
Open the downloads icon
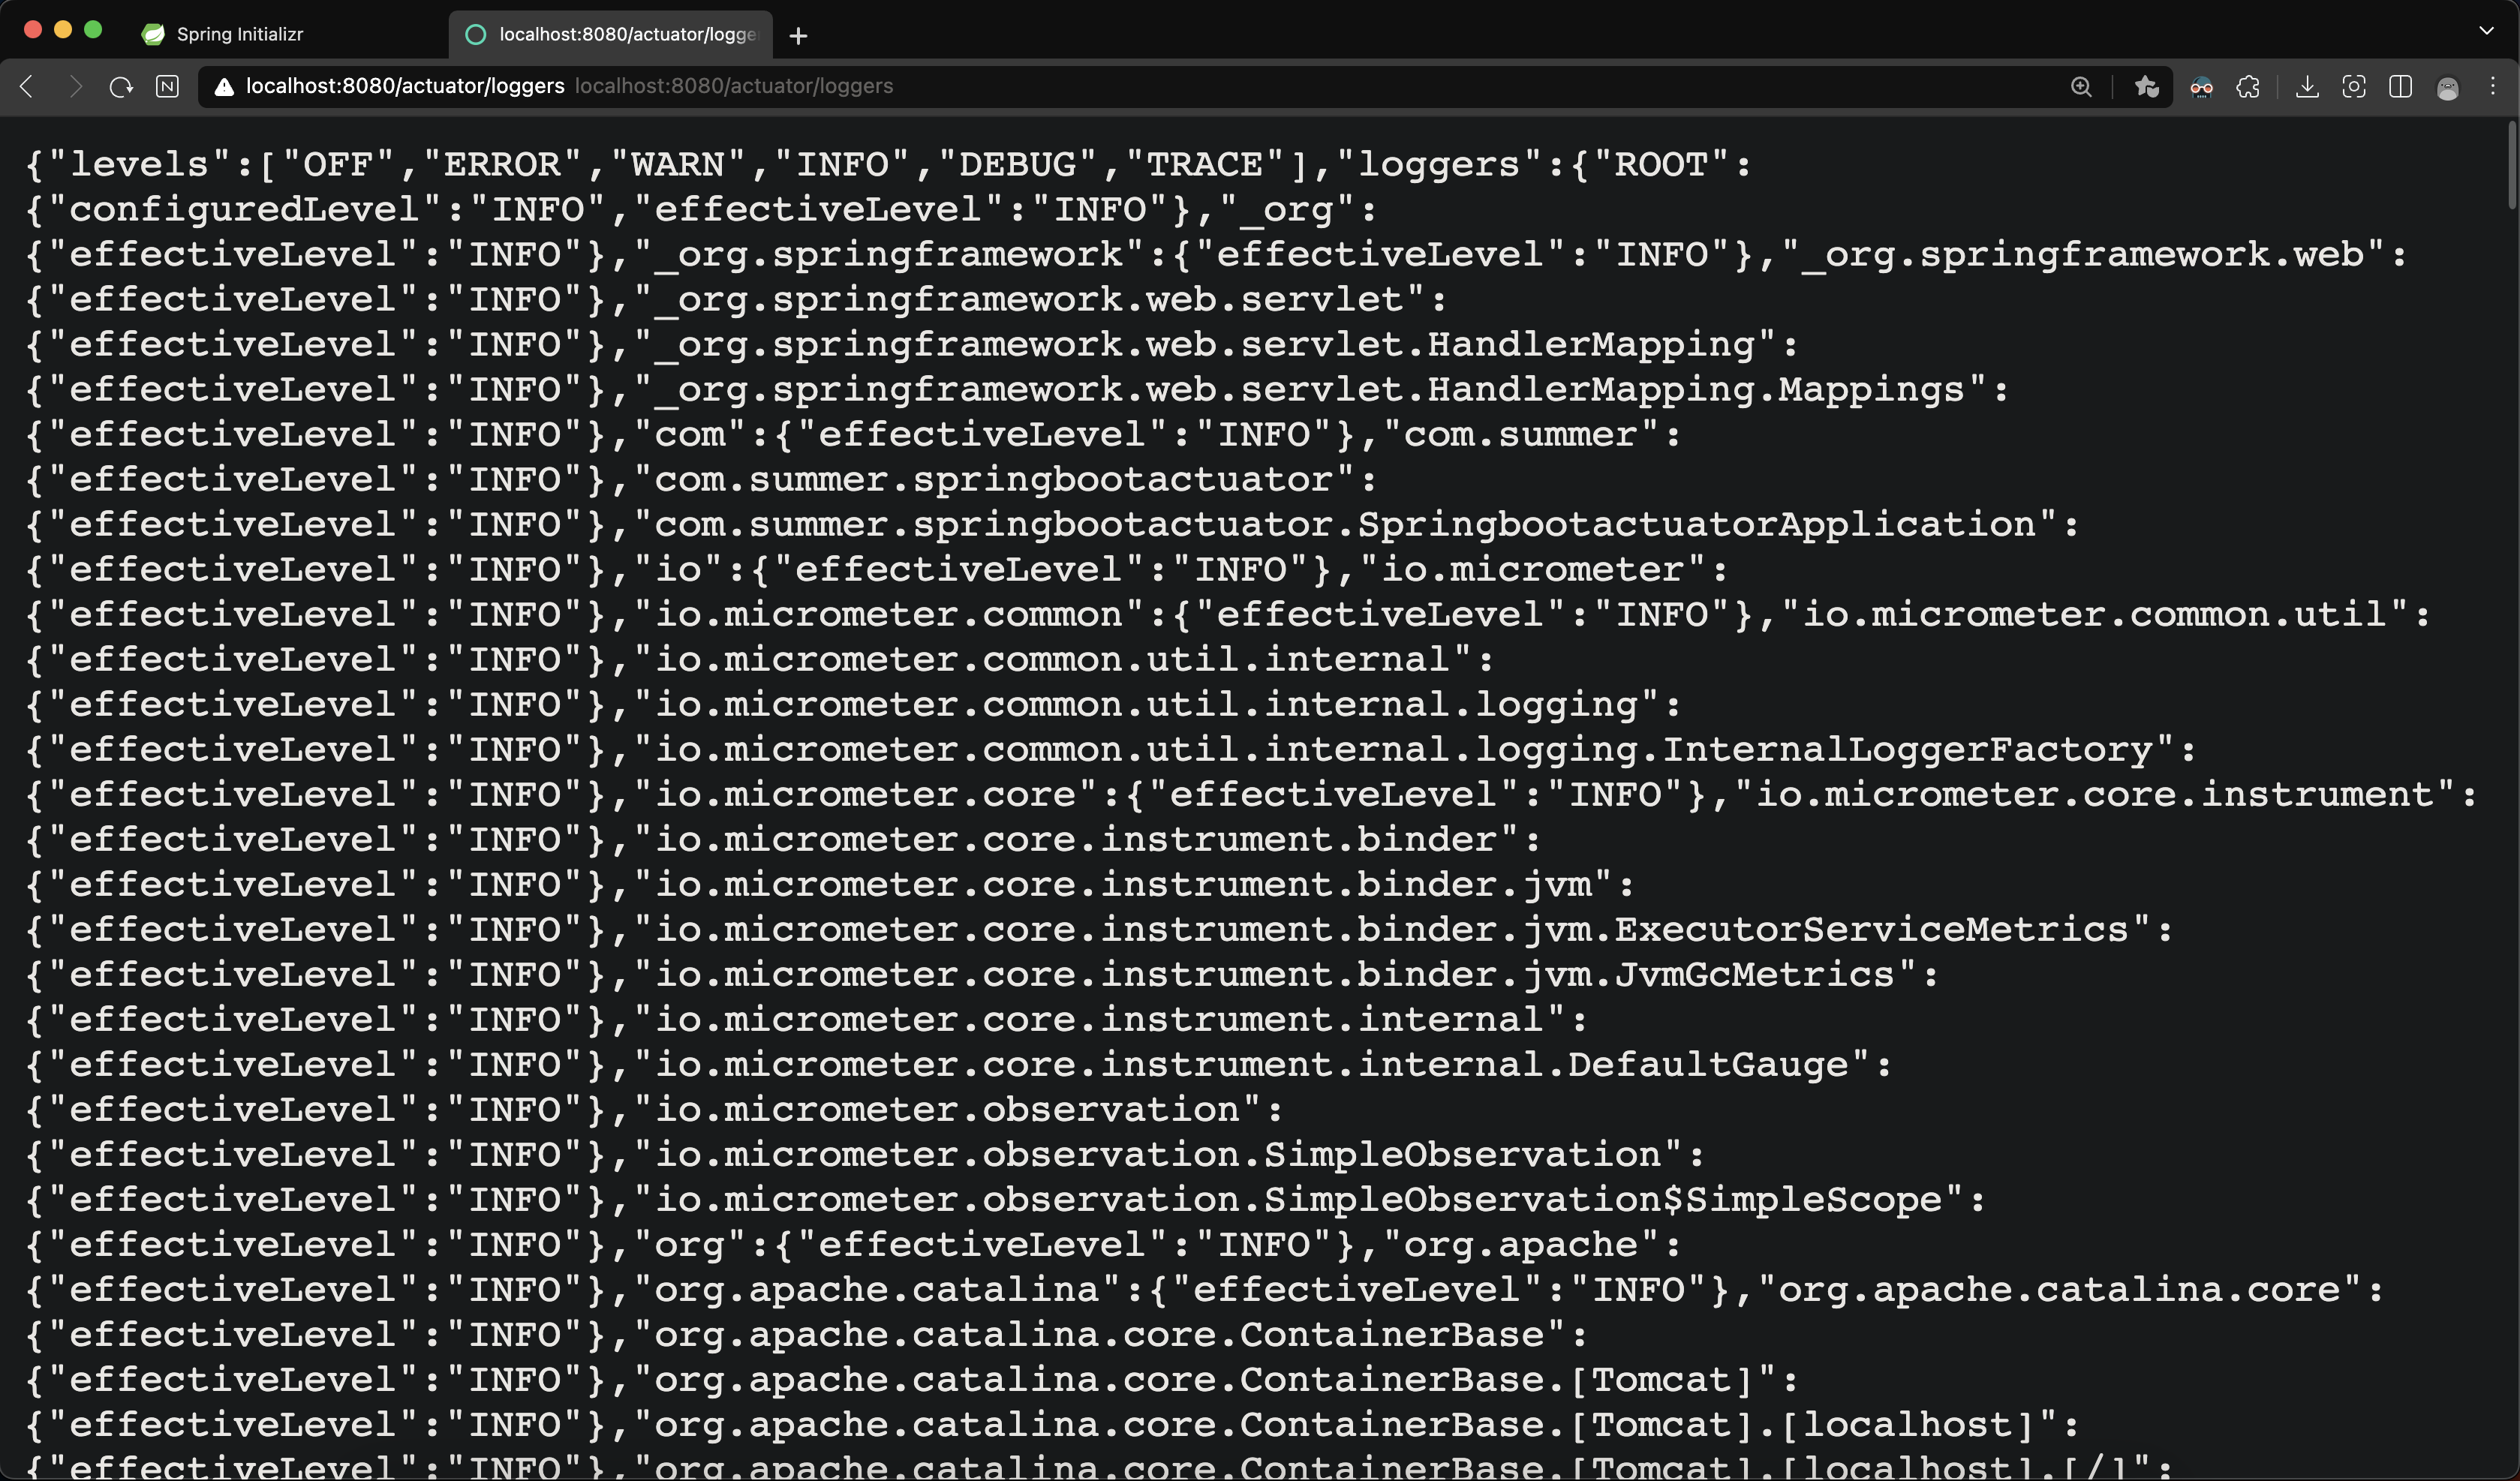pyautogui.click(x=2307, y=87)
